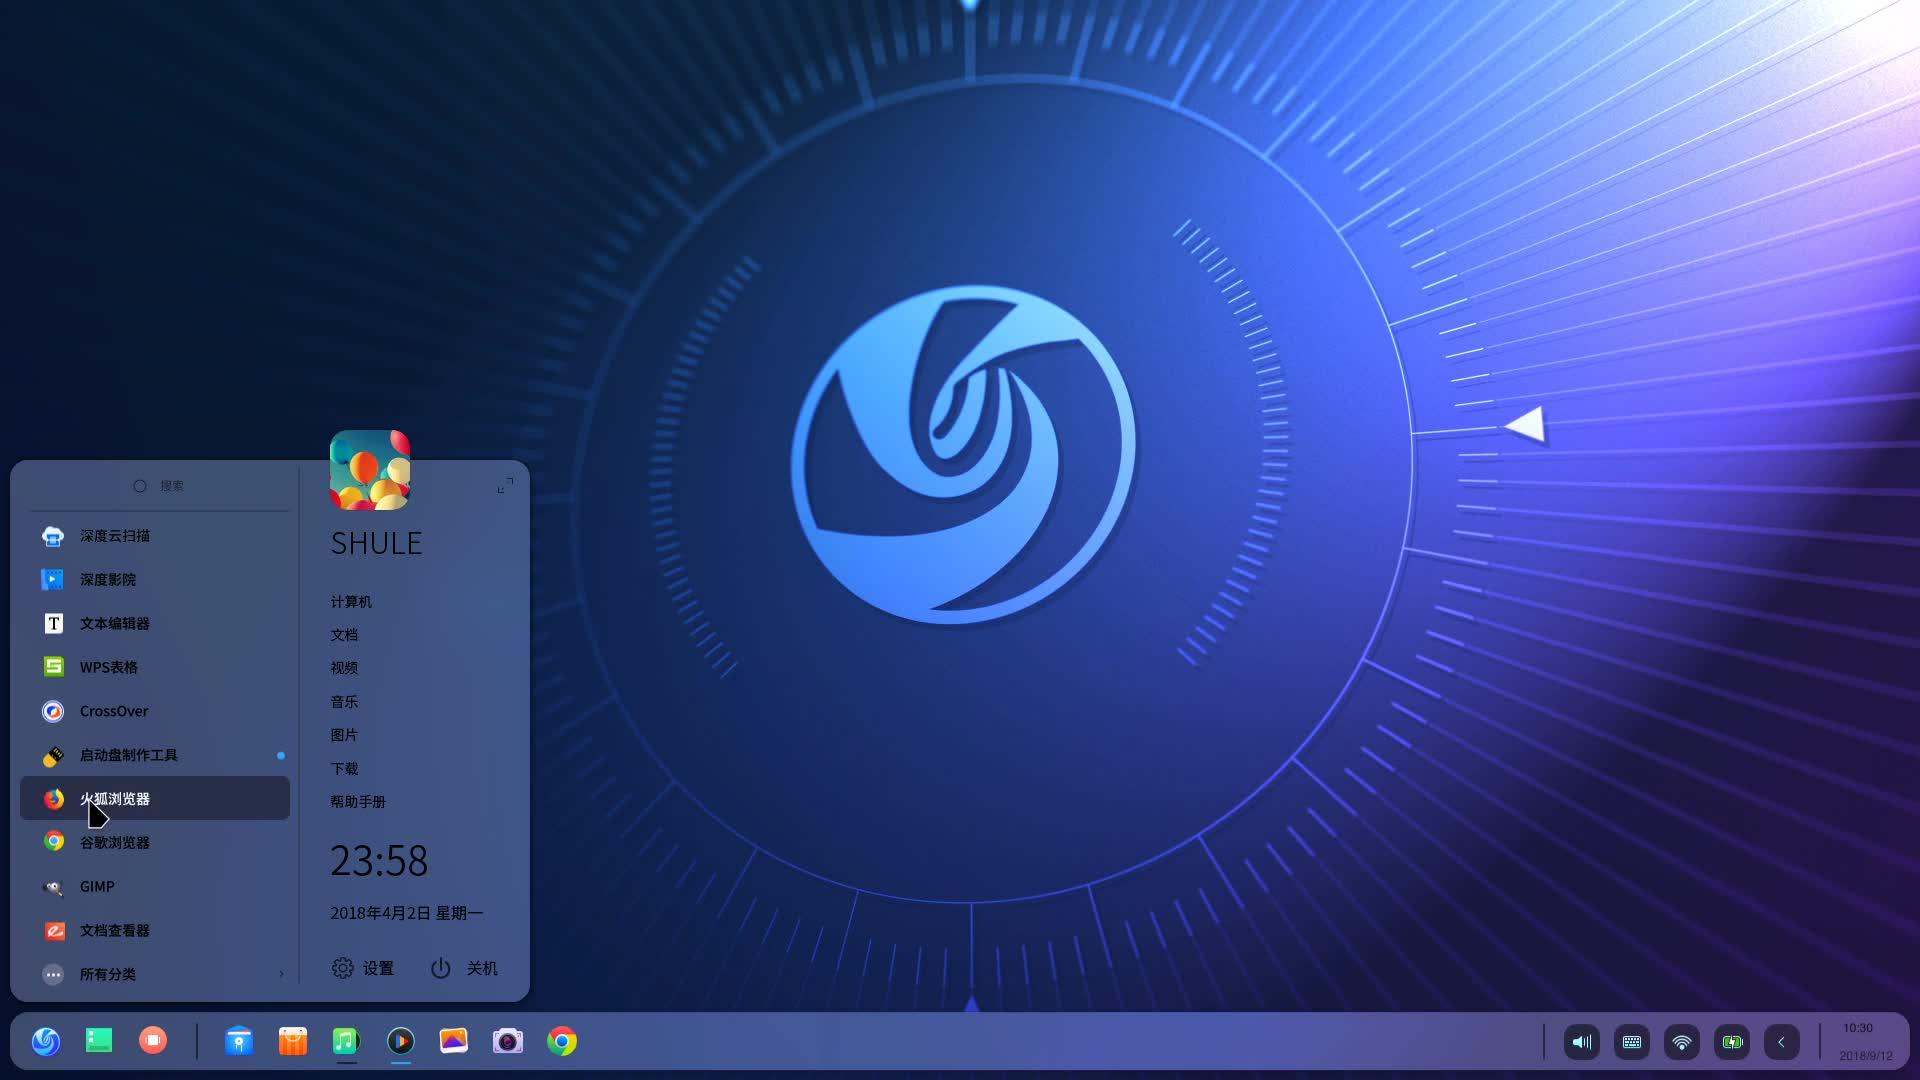Click 关机 shutdown button
The image size is (1920, 1080).
click(464, 968)
